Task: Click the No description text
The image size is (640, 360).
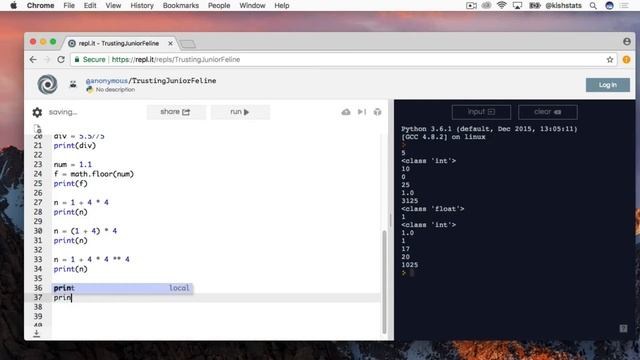Action: coord(115,89)
